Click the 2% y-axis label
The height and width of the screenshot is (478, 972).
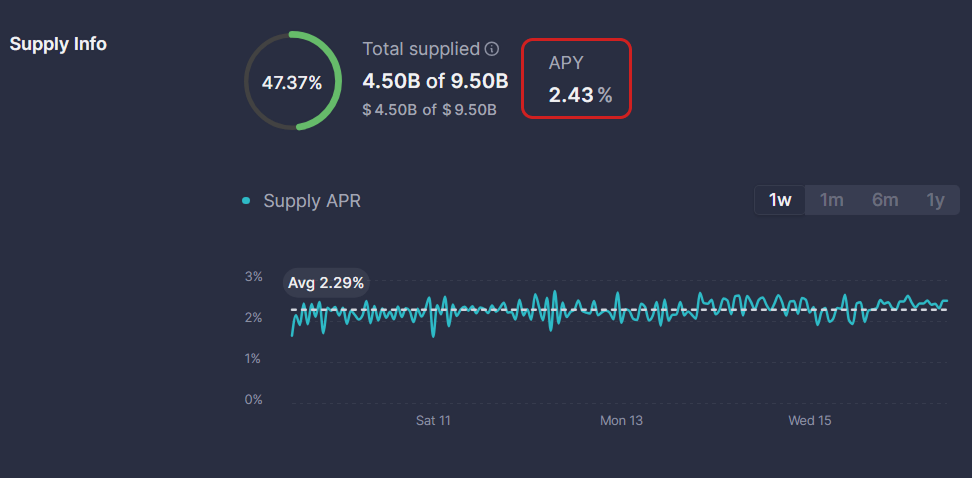point(254,317)
